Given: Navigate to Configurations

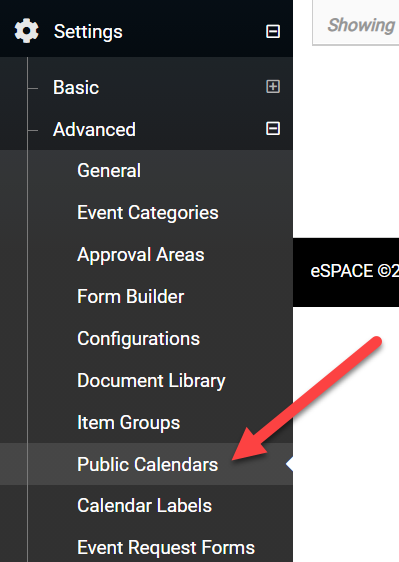Looking at the screenshot, I should 138,339.
